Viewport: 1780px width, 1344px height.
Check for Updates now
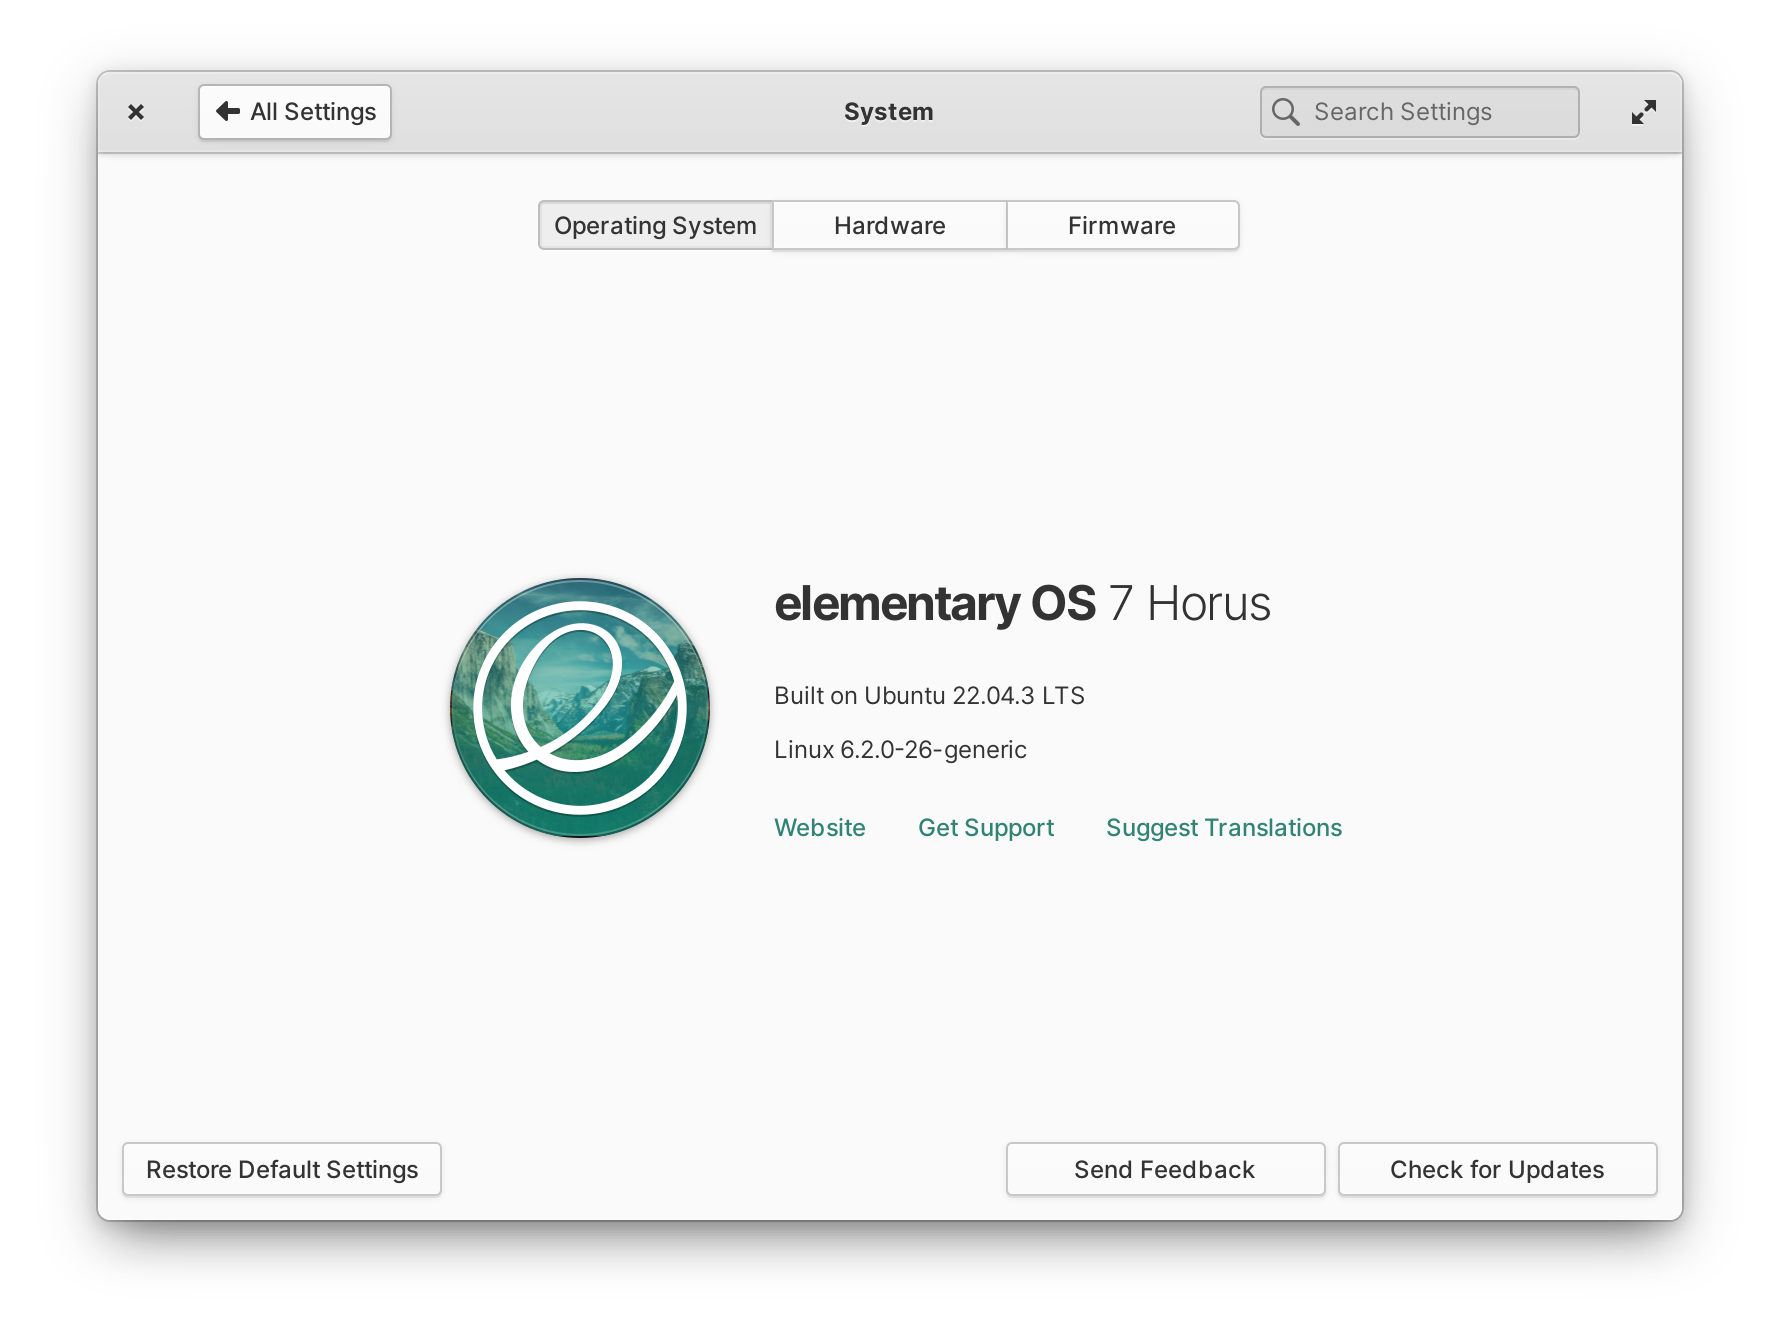pyautogui.click(x=1496, y=1169)
